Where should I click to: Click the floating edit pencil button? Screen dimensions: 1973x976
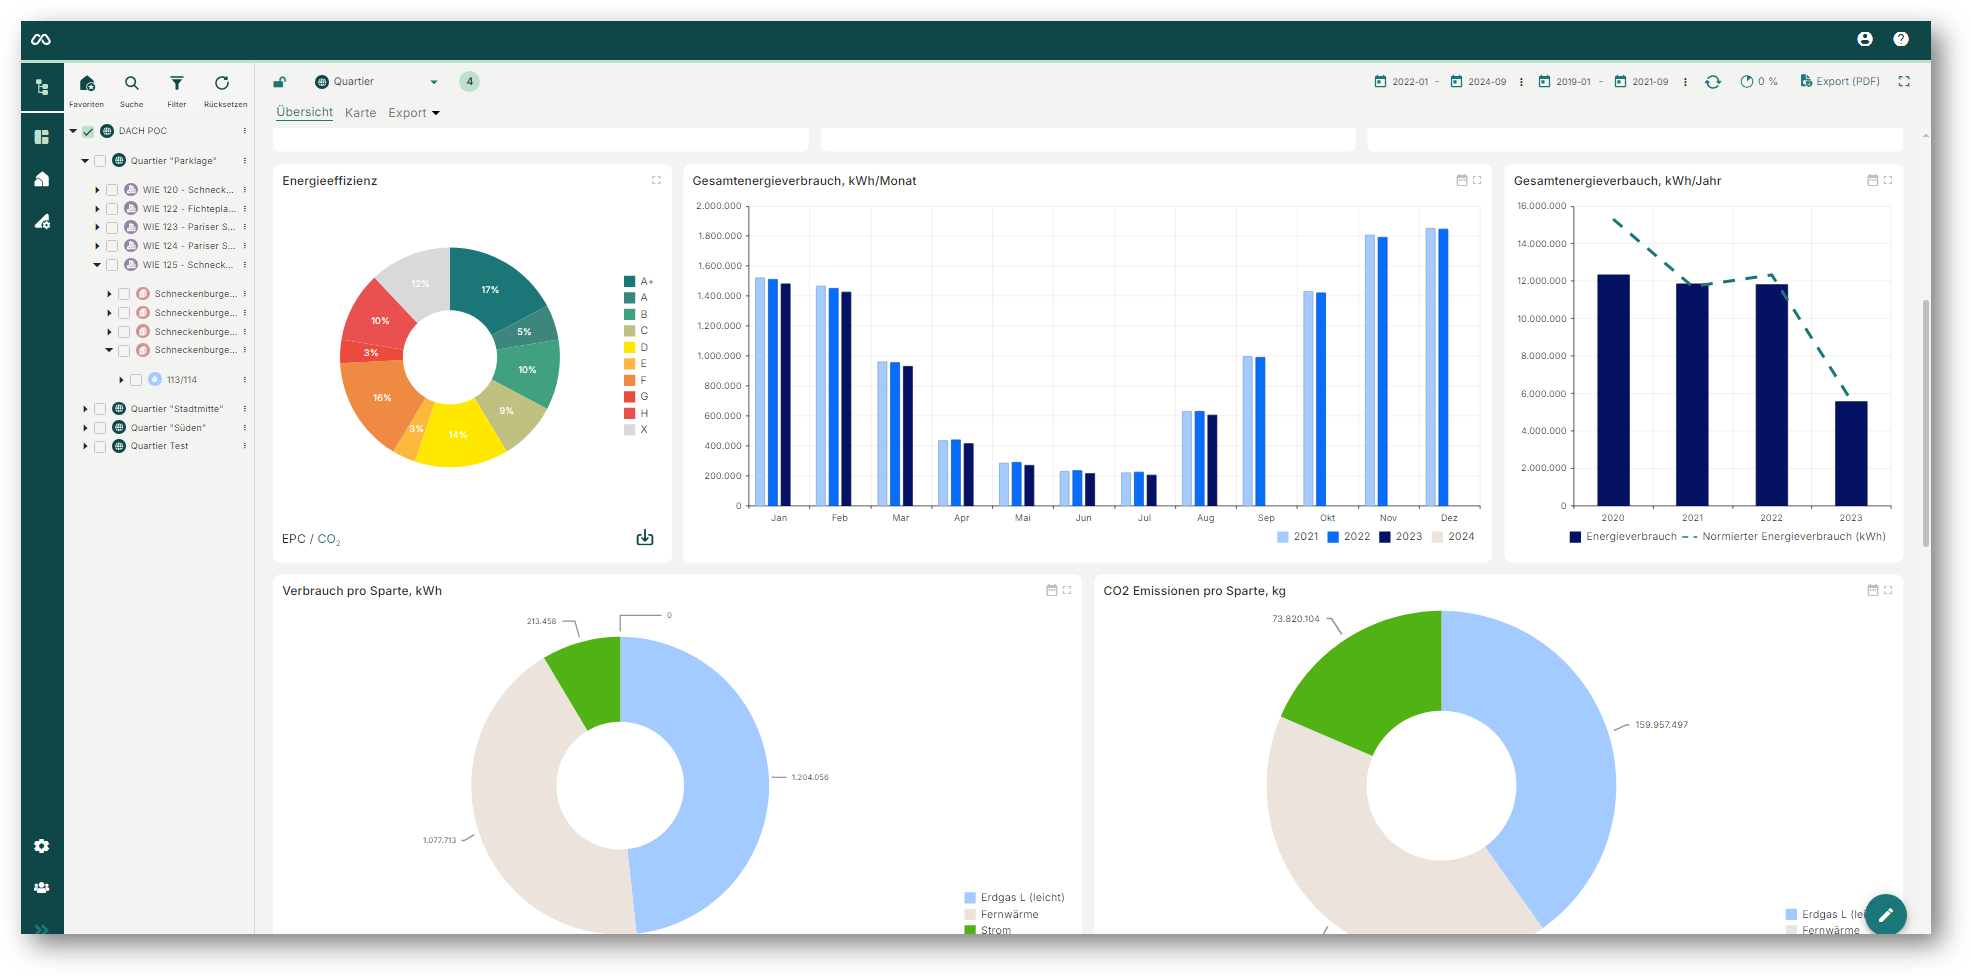click(x=1885, y=914)
